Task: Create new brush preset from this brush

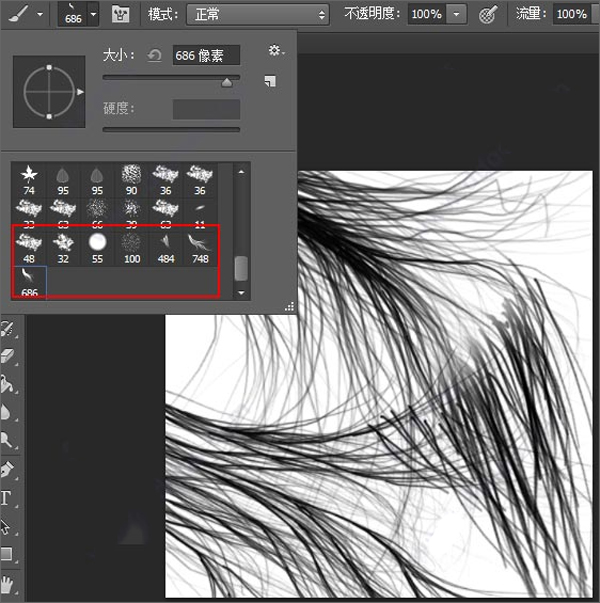Action: 270,81
